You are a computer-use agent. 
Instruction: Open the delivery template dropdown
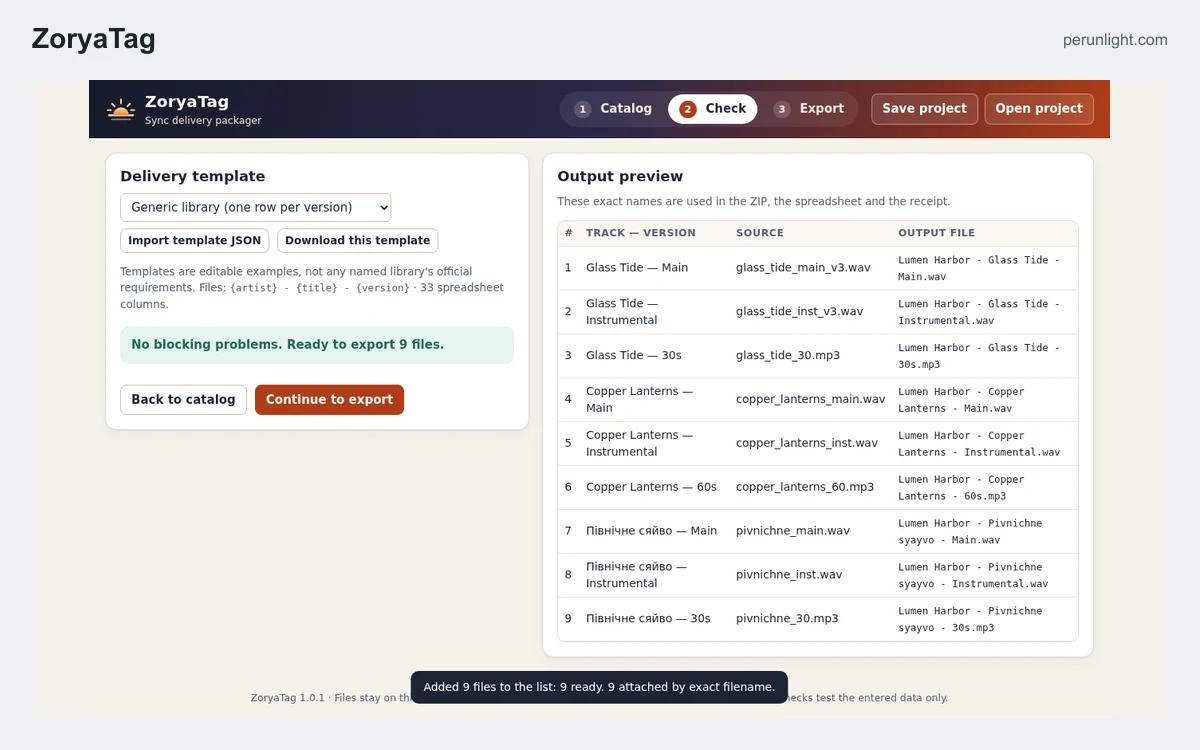[x=256, y=207]
